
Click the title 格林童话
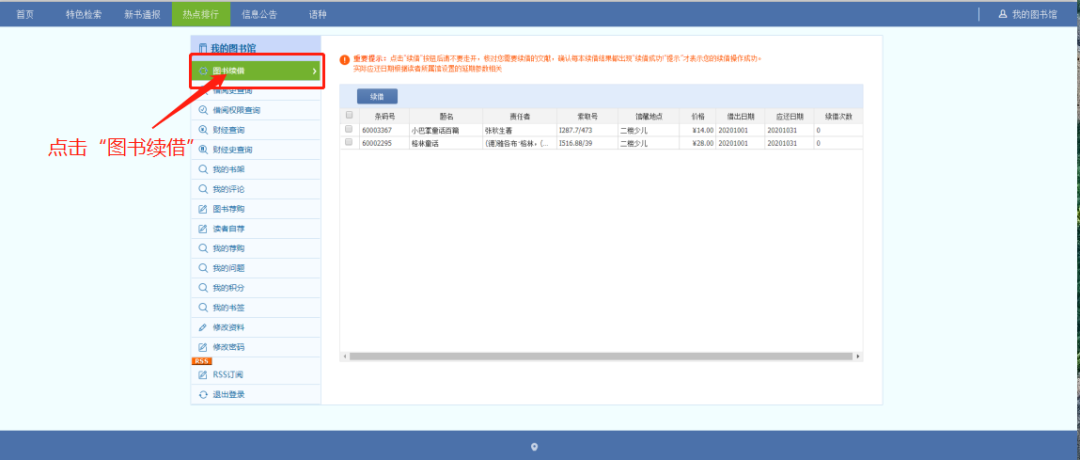click(x=424, y=143)
